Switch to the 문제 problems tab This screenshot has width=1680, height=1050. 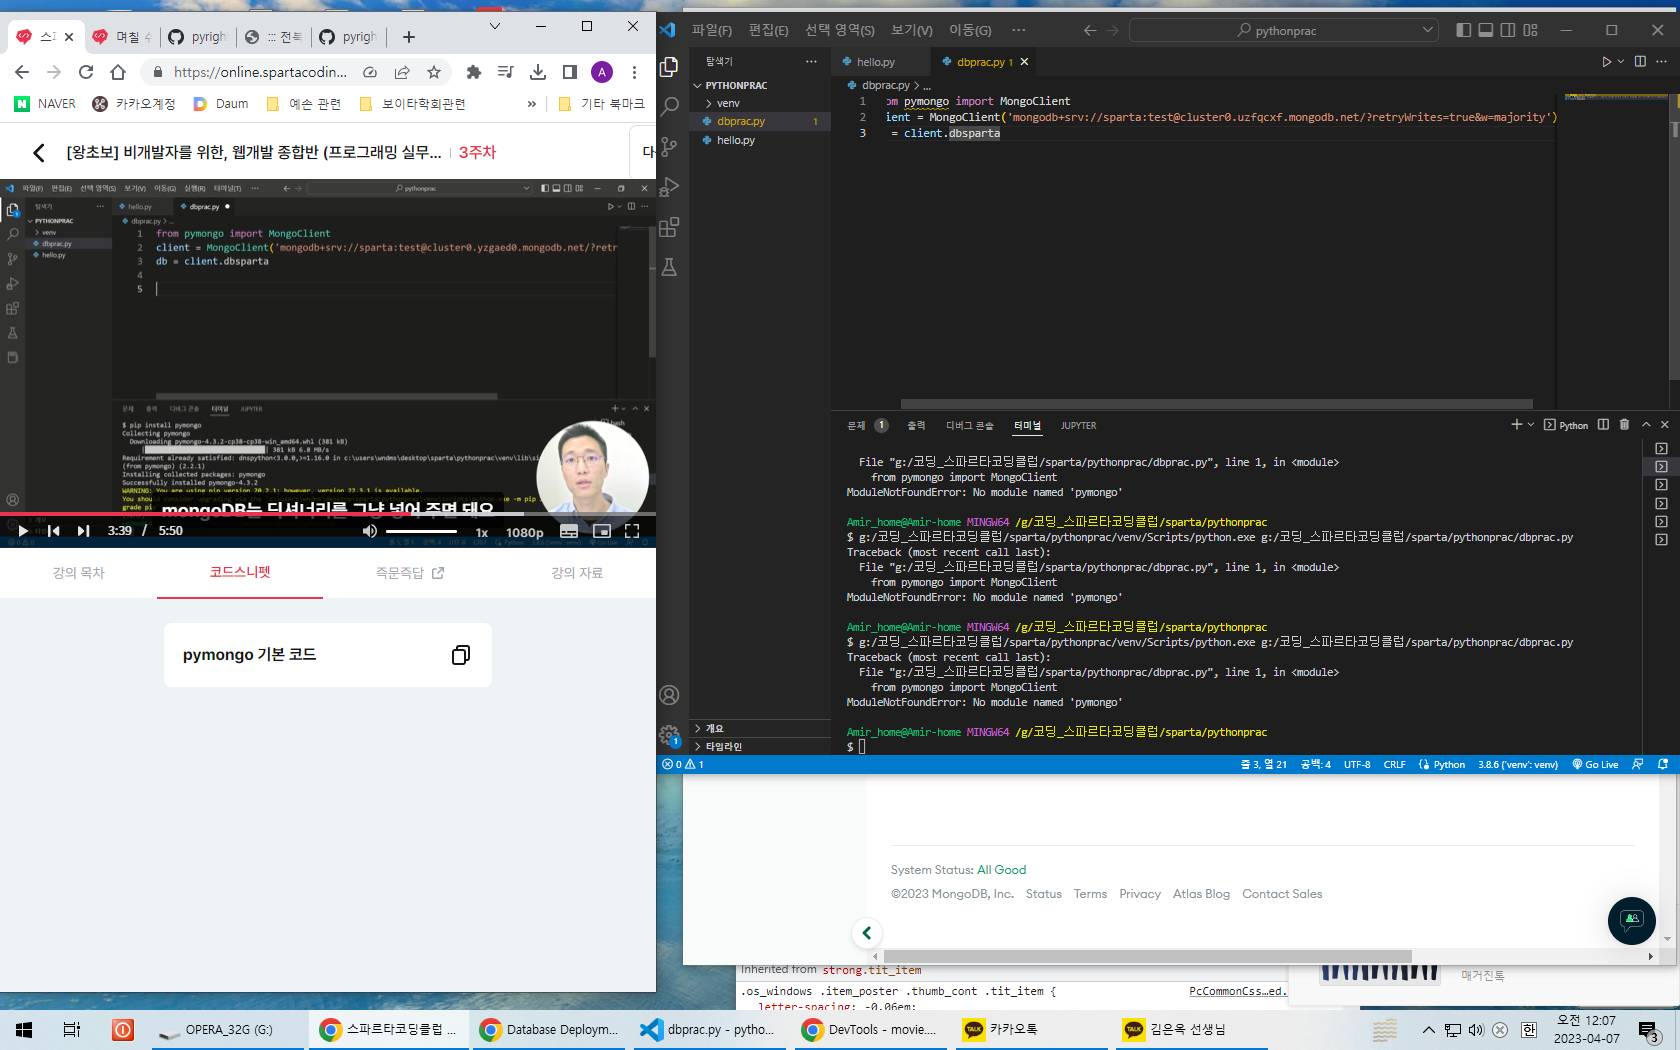point(857,426)
